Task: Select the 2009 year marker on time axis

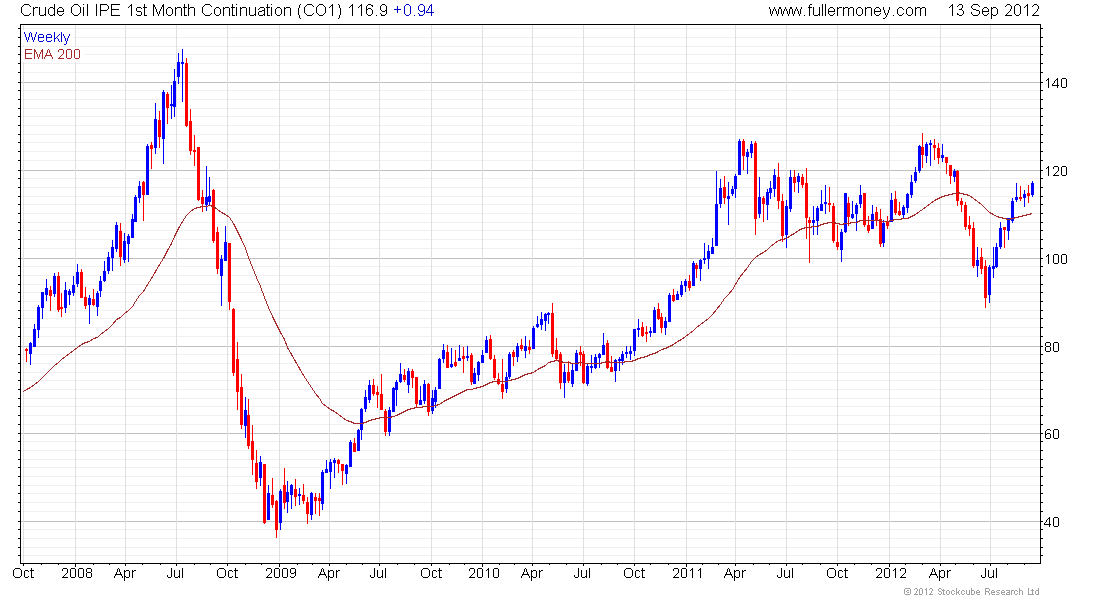Action: [x=280, y=574]
